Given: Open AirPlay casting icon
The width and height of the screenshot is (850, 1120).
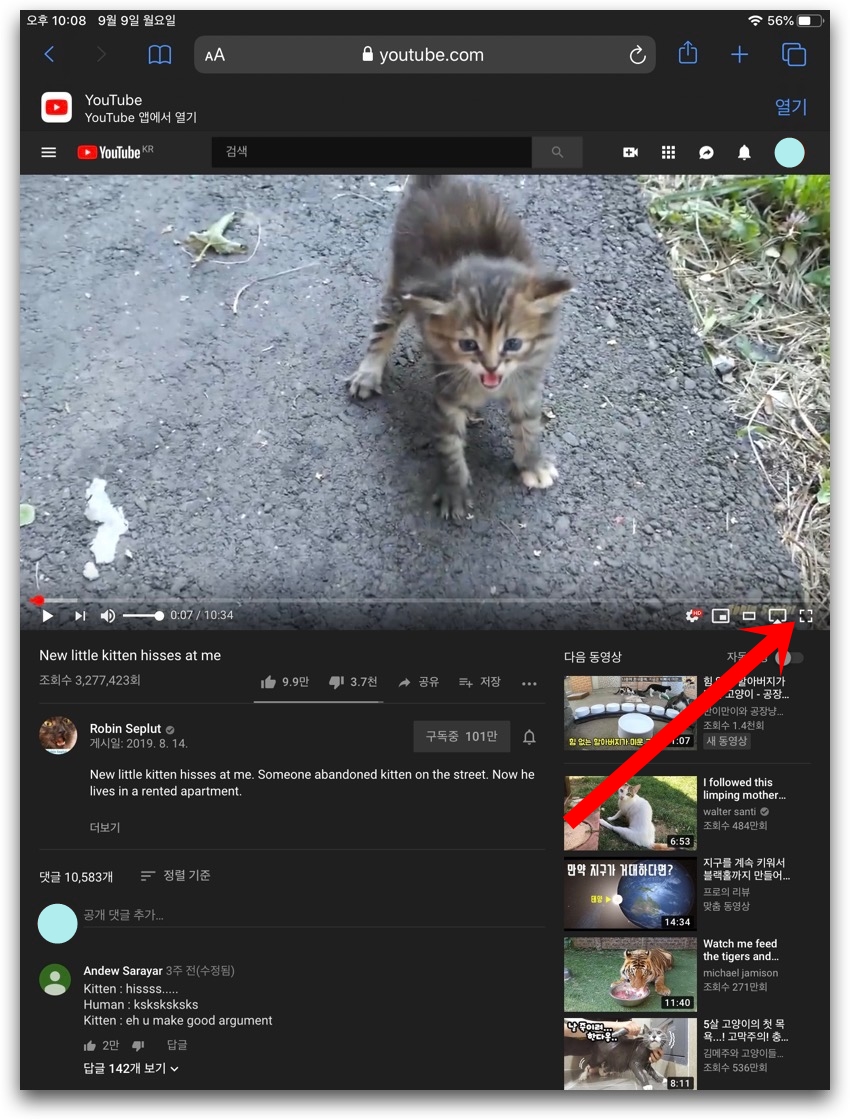Looking at the screenshot, I should pyautogui.click(x=777, y=616).
